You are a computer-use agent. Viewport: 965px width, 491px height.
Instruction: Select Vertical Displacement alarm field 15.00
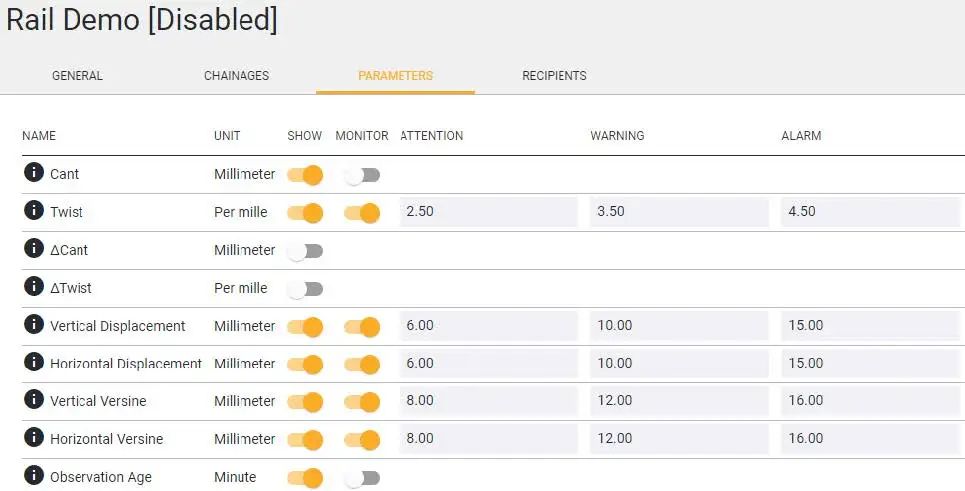tap(870, 325)
